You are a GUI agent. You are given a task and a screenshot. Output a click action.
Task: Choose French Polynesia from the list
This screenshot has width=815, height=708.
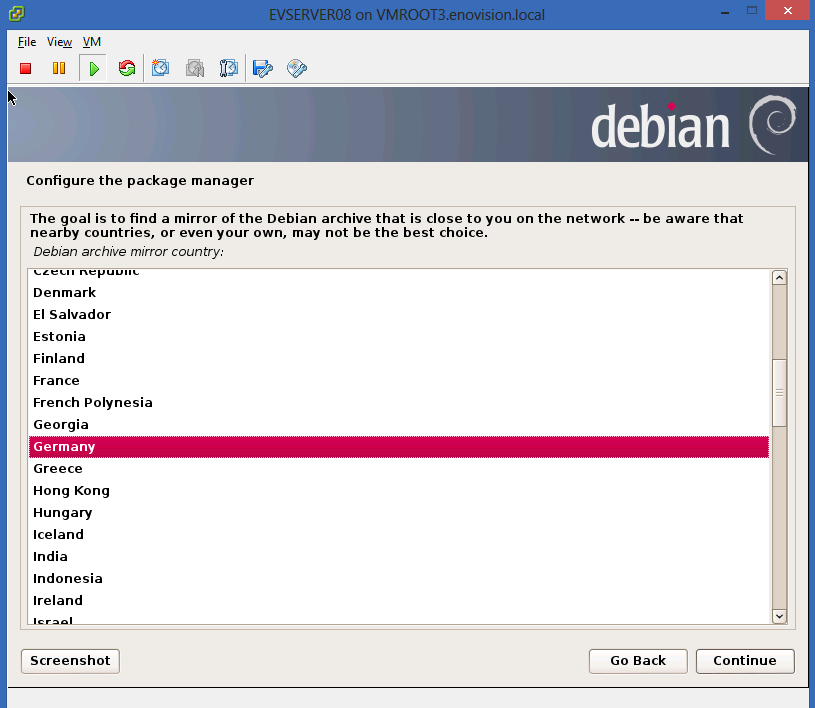pyautogui.click(x=399, y=402)
